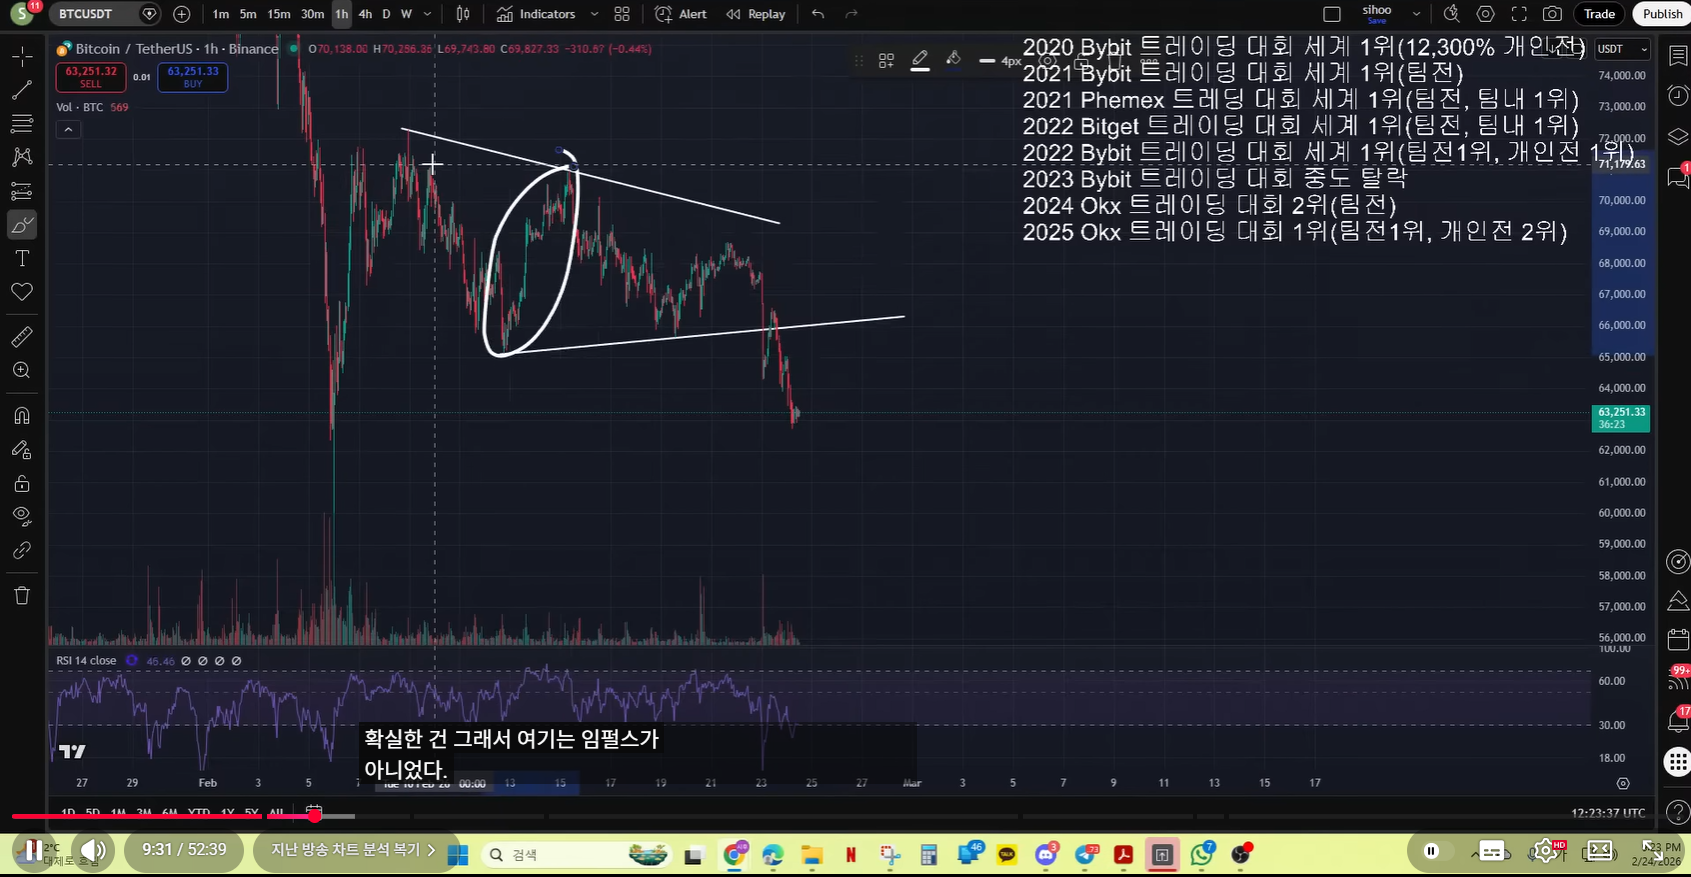The height and width of the screenshot is (877, 1691).
Task: Open the Alerts clock panel icon
Action: point(1678,96)
